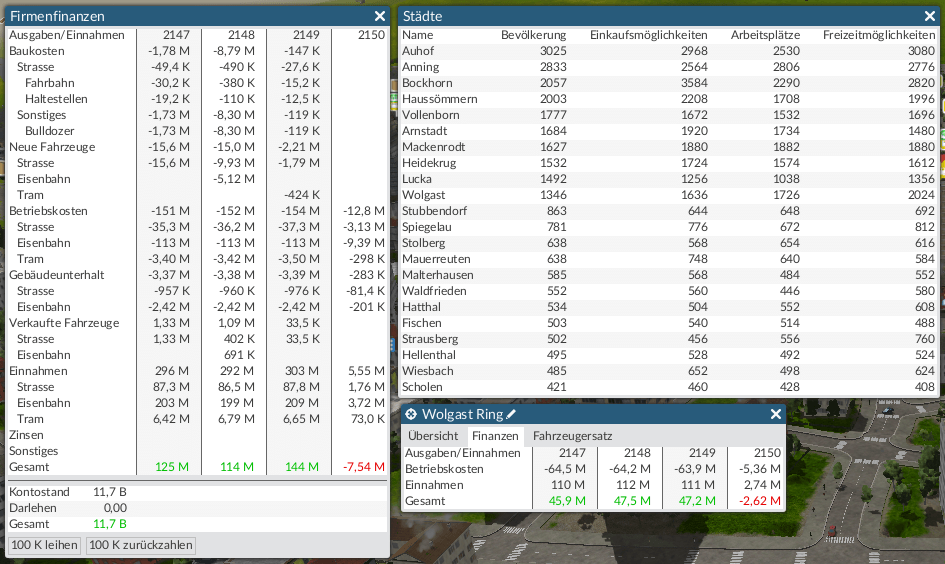This screenshot has height=564, width=945.
Task: Select the Heidekrug row
Action: [x=668, y=163]
